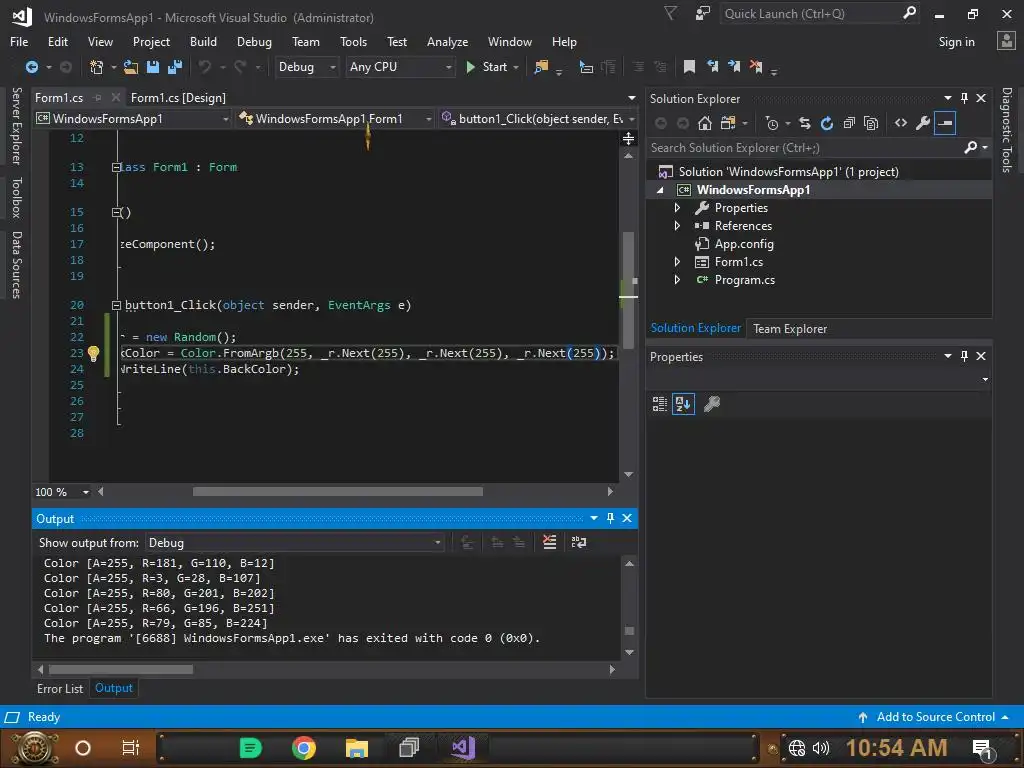
Task: Open the Show output from dropdown
Action: pos(295,543)
